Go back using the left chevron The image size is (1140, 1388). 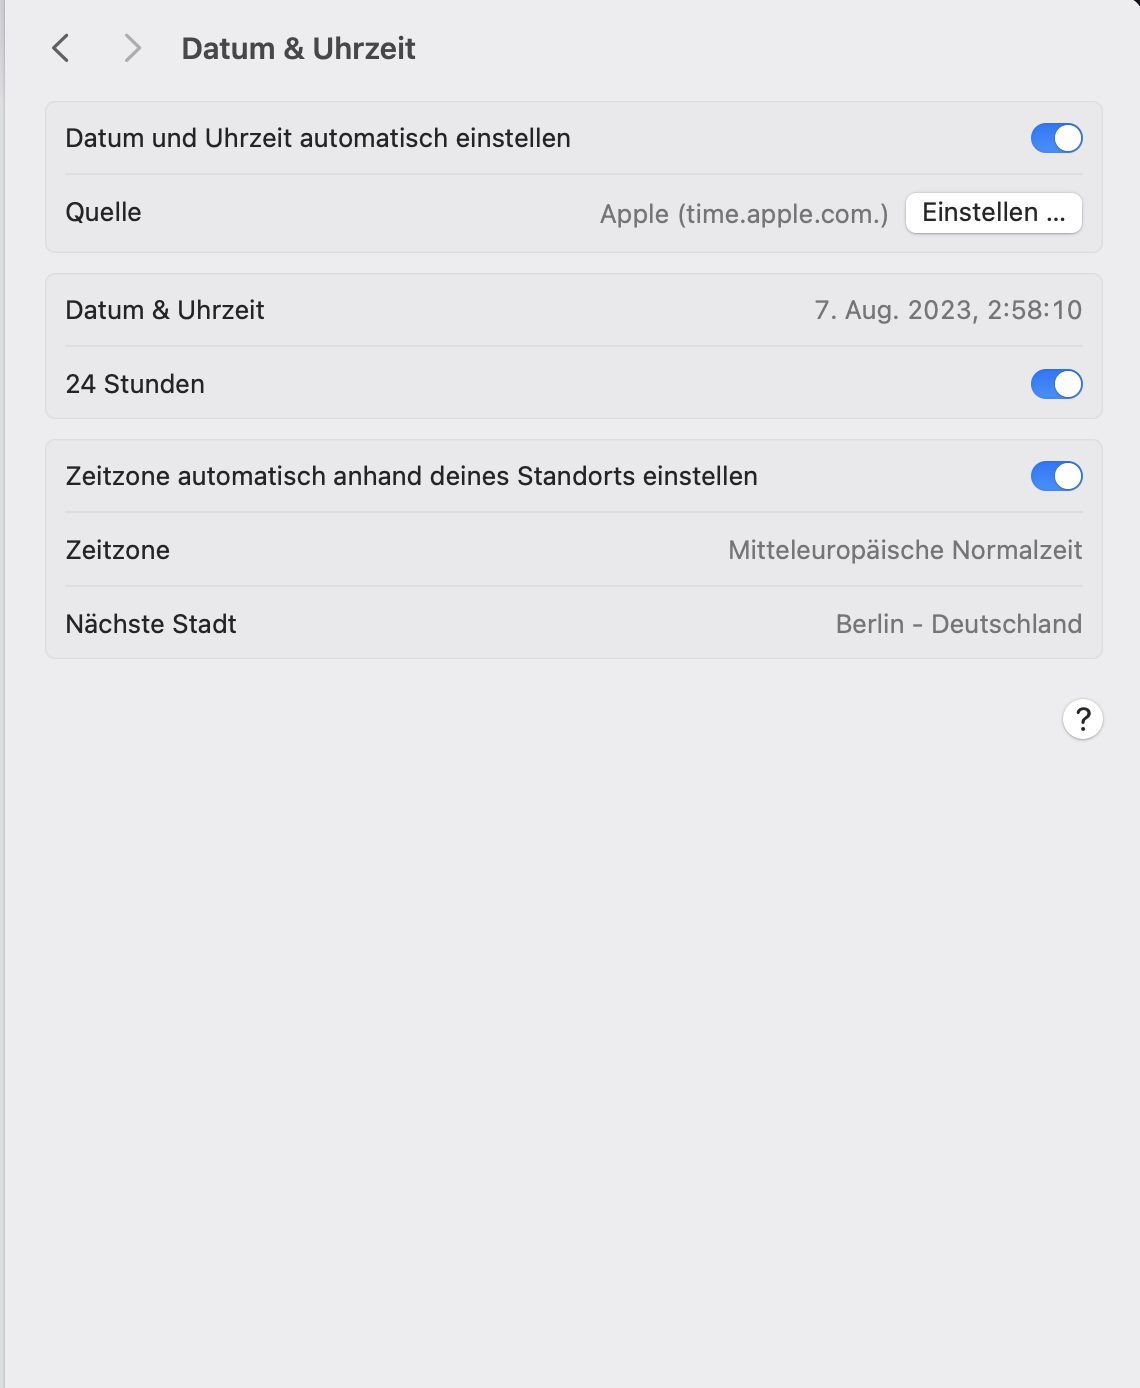[61, 48]
